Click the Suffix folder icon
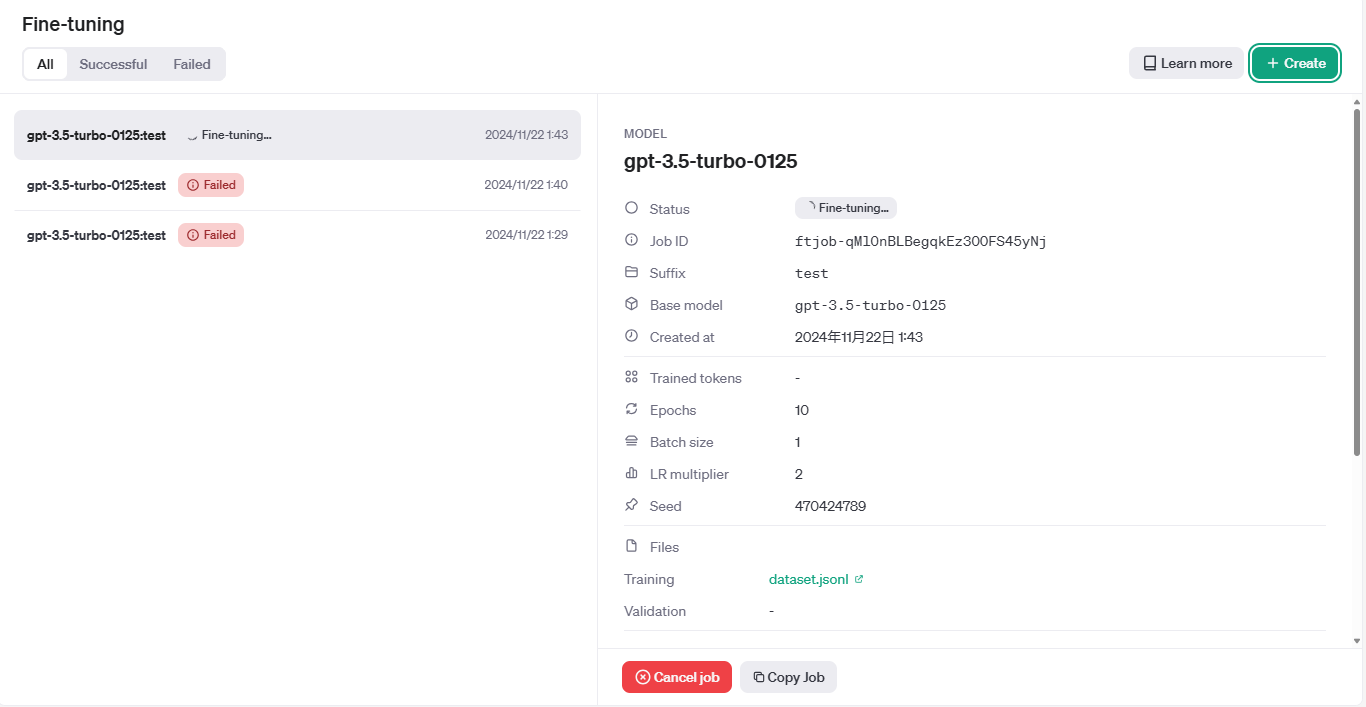Viewport: 1366px width, 707px height. point(631,272)
